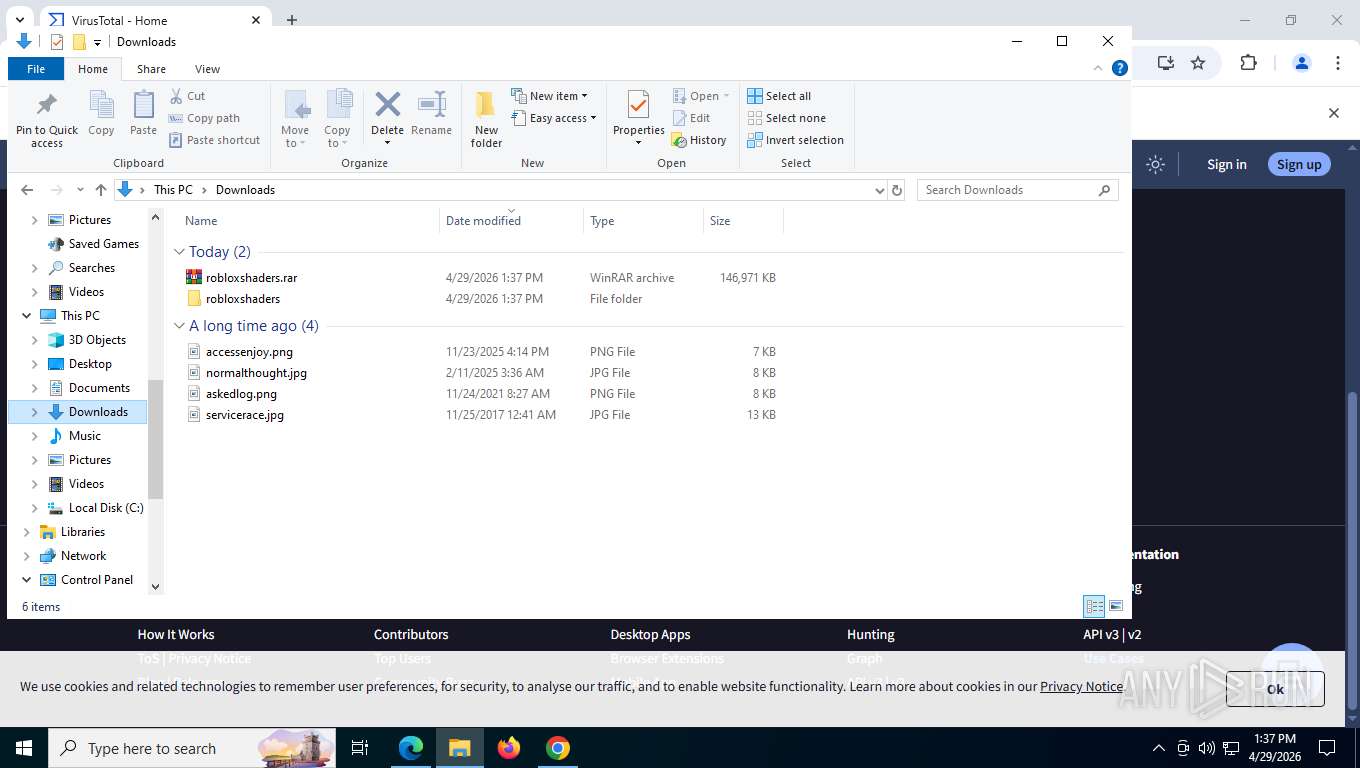Click the Search Downloads field
The image size is (1360, 768).
pyautogui.click(x=1017, y=190)
